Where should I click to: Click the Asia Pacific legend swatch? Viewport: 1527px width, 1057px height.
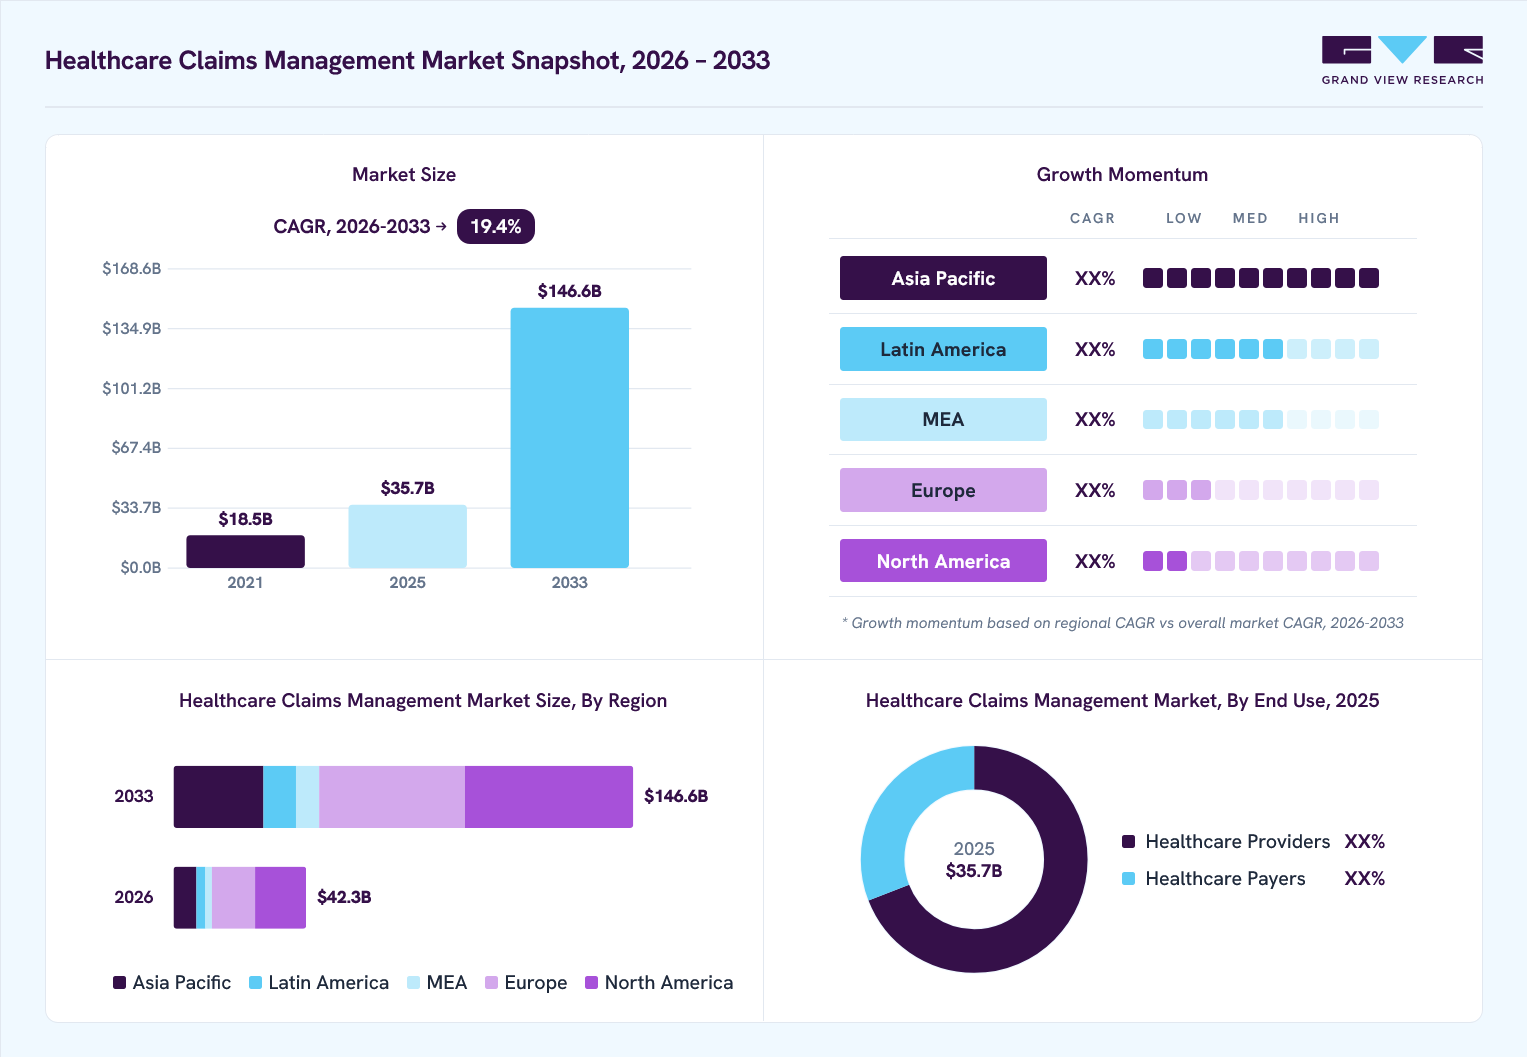(x=119, y=983)
